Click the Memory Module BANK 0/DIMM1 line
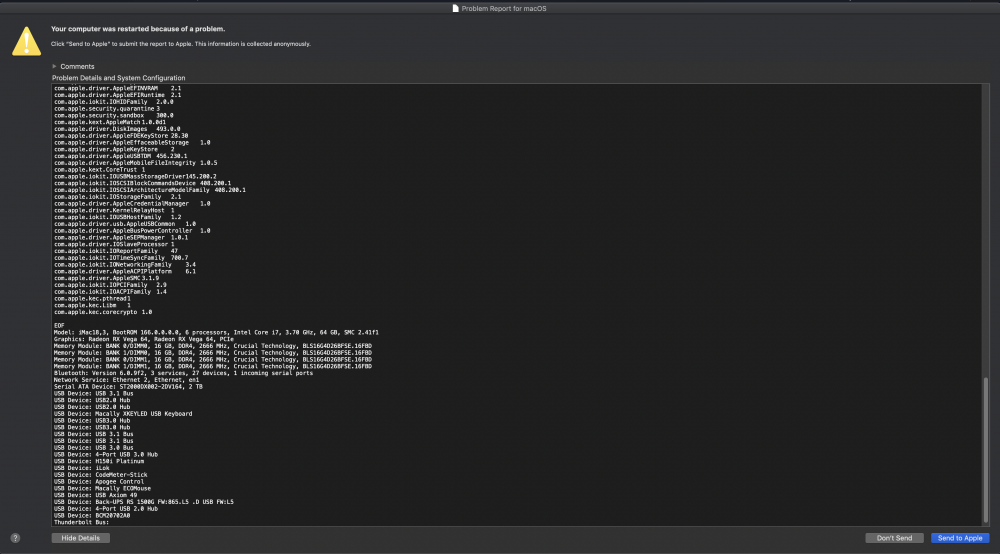Image resolution: width=1000 pixels, height=554 pixels. (x=213, y=360)
